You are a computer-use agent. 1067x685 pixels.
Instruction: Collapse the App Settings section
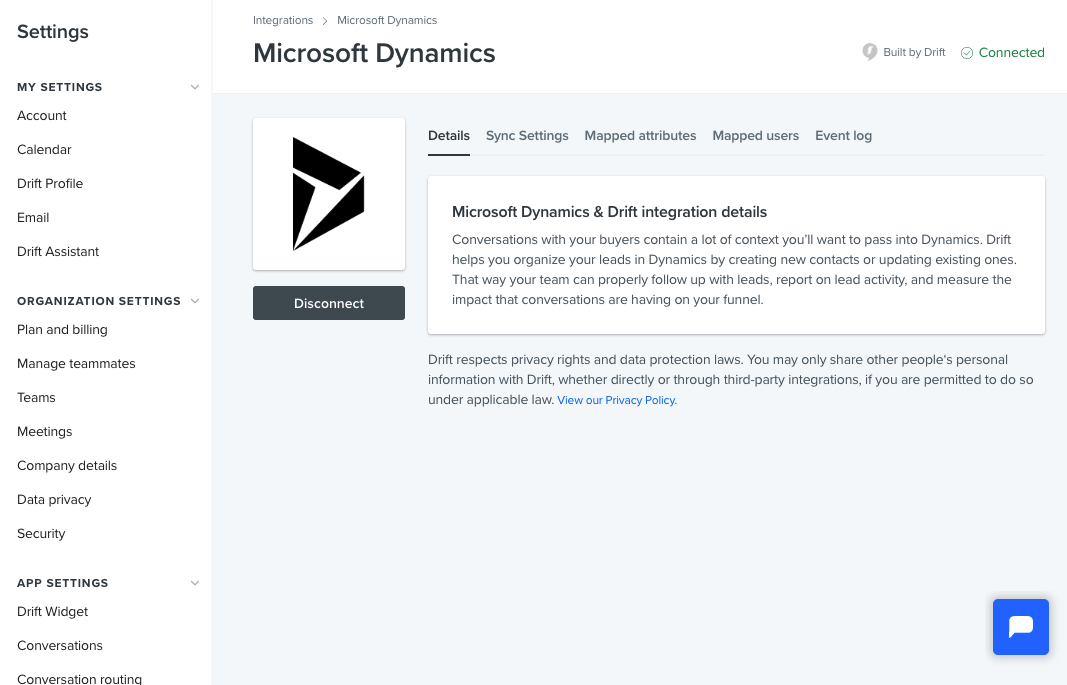(x=195, y=583)
